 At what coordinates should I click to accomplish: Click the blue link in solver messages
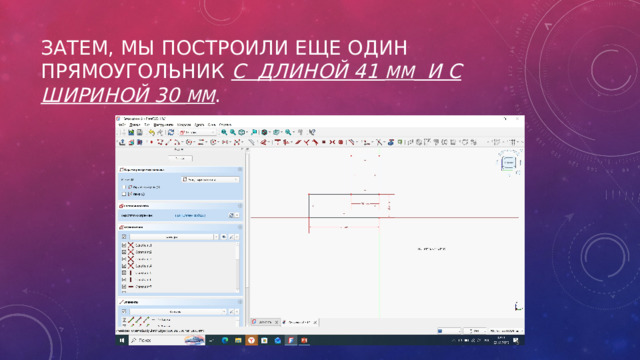pyautogui.click(x=190, y=215)
